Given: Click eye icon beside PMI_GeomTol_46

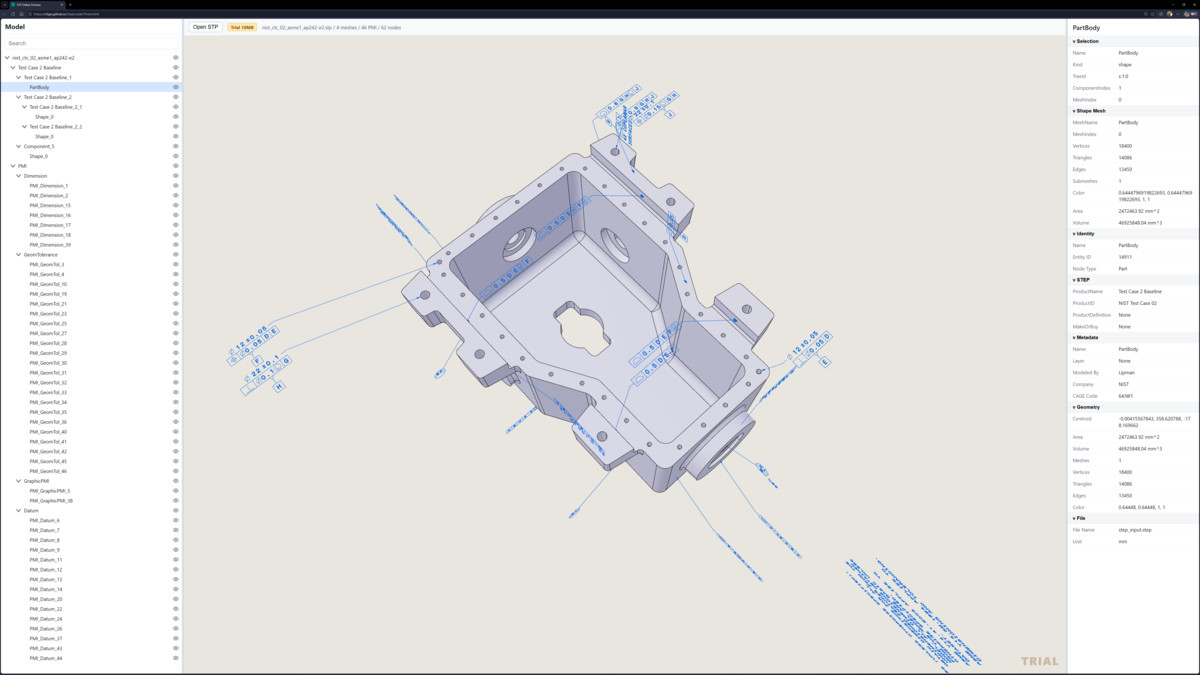Looking at the screenshot, I should [x=176, y=471].
